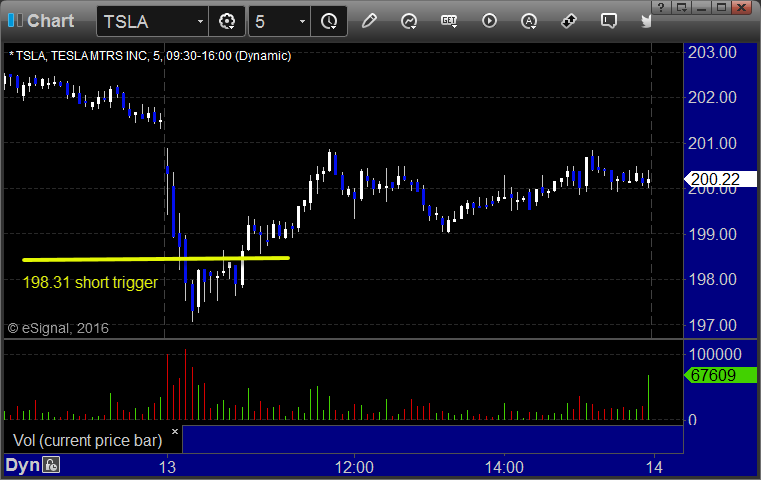Click the 14:00 time axis label
This screenshot has width=761, height=480.
click(504, 467)
